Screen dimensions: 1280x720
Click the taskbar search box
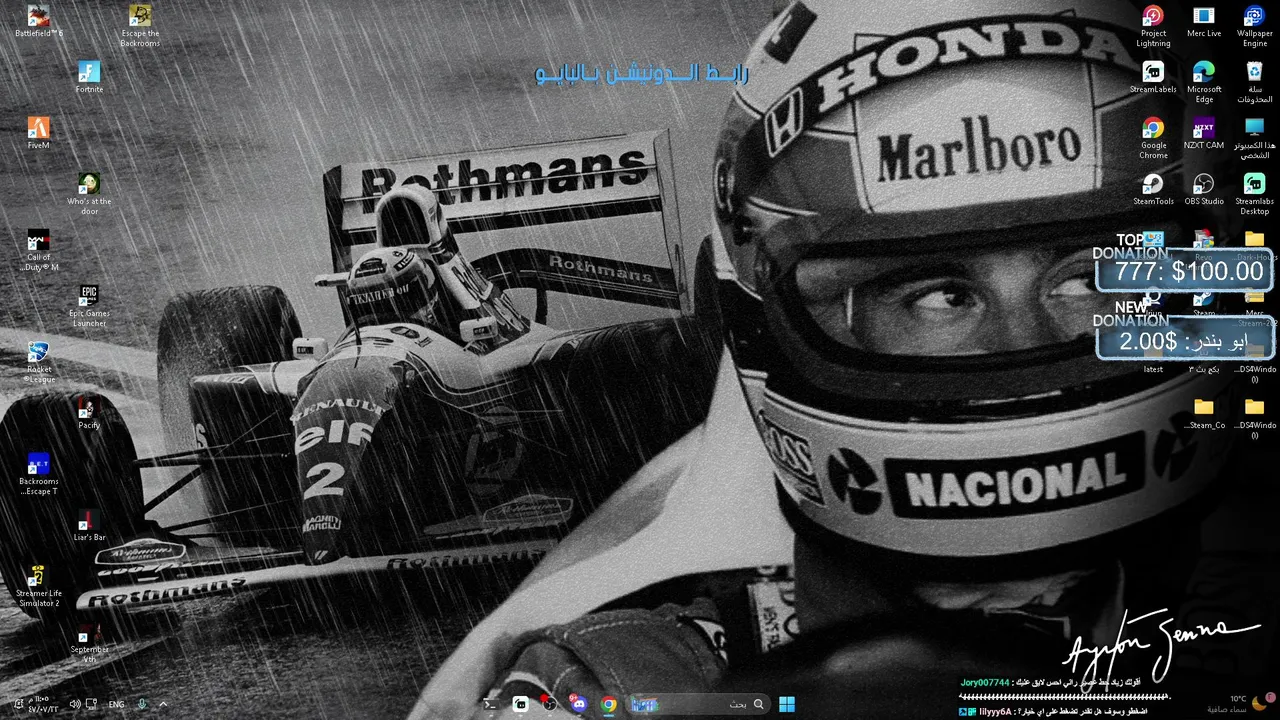pyautogui.click(x=698, y=704)
